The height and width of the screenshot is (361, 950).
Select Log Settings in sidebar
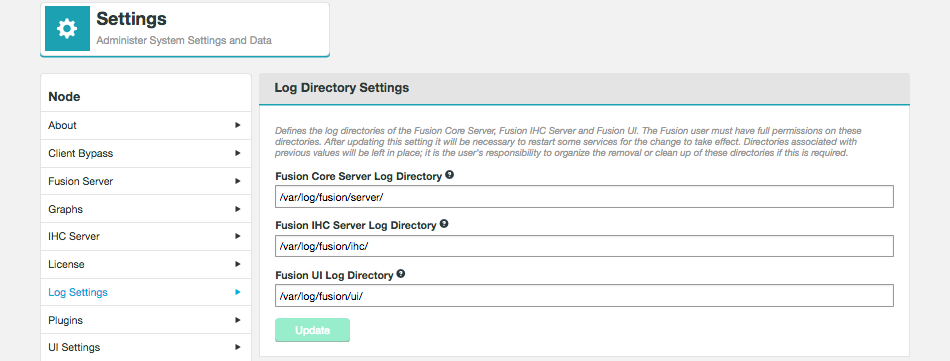tap(146, 292)
